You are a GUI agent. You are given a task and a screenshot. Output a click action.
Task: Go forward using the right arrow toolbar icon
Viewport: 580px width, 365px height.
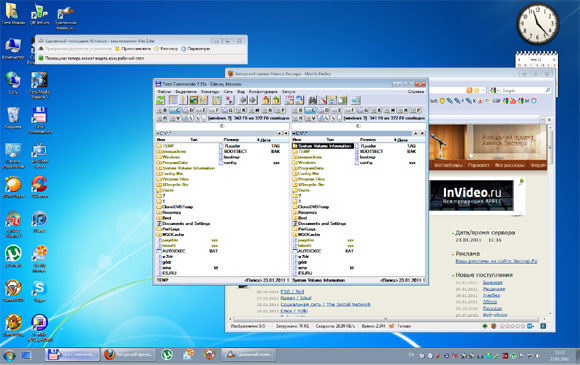[x=253, y=100]
